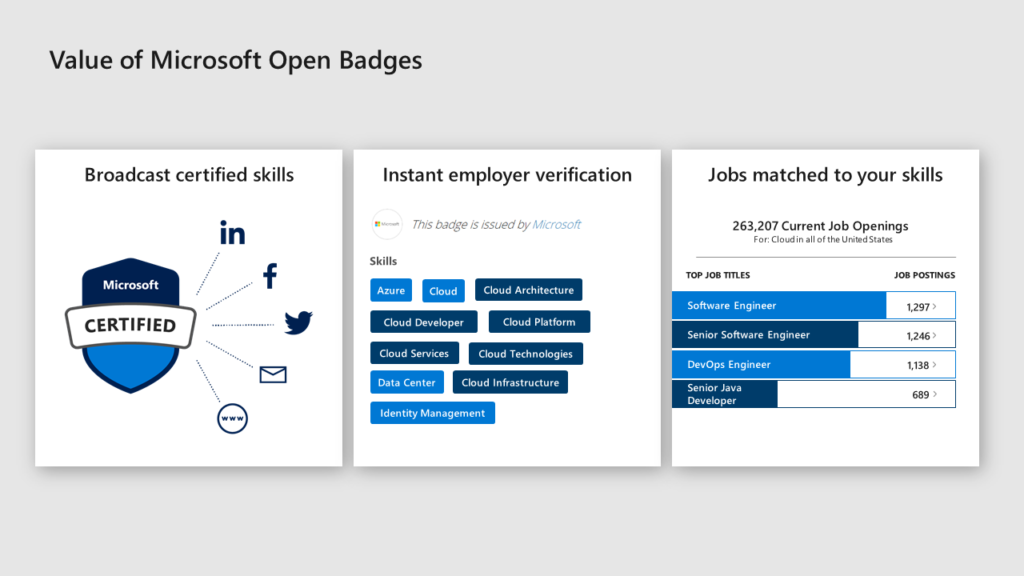Click the www globe icon
1024x576 pixels.
coord(232,418)
